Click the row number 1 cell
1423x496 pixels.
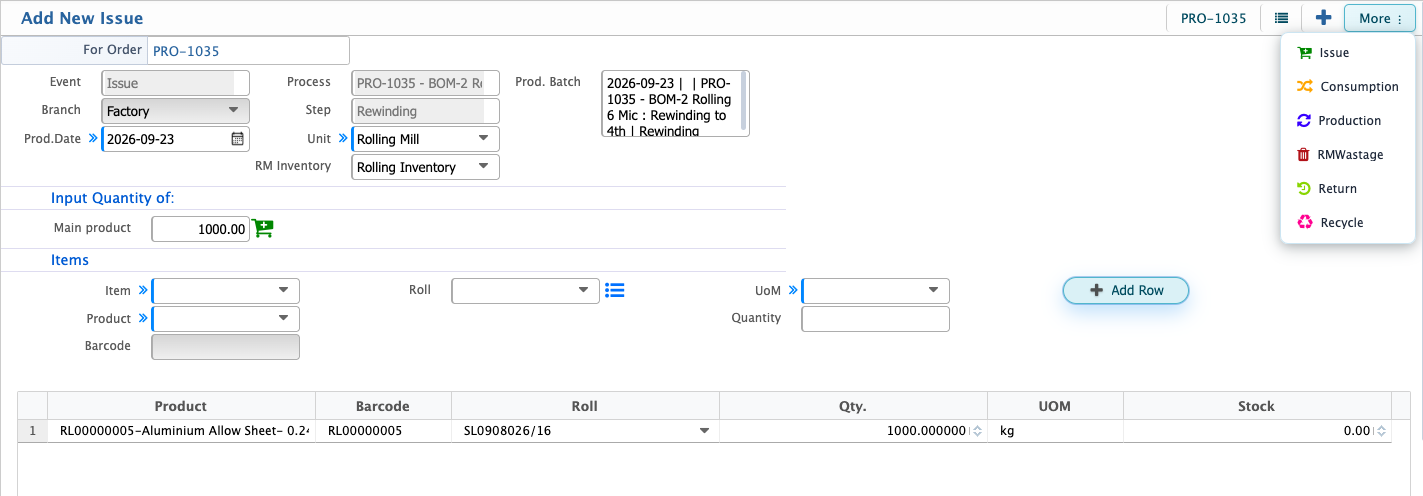click(33, 431)
